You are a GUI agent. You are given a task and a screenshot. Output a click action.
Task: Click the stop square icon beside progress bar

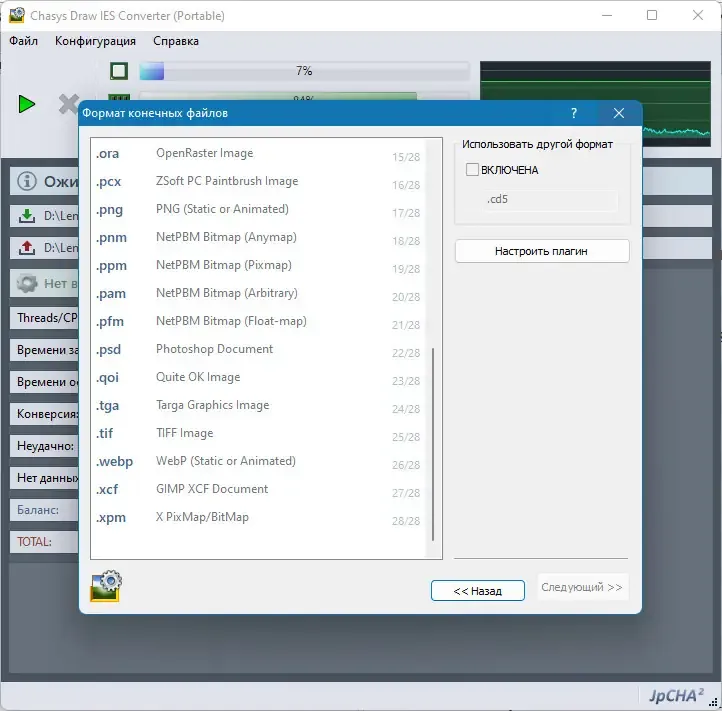tap(119, 71)
